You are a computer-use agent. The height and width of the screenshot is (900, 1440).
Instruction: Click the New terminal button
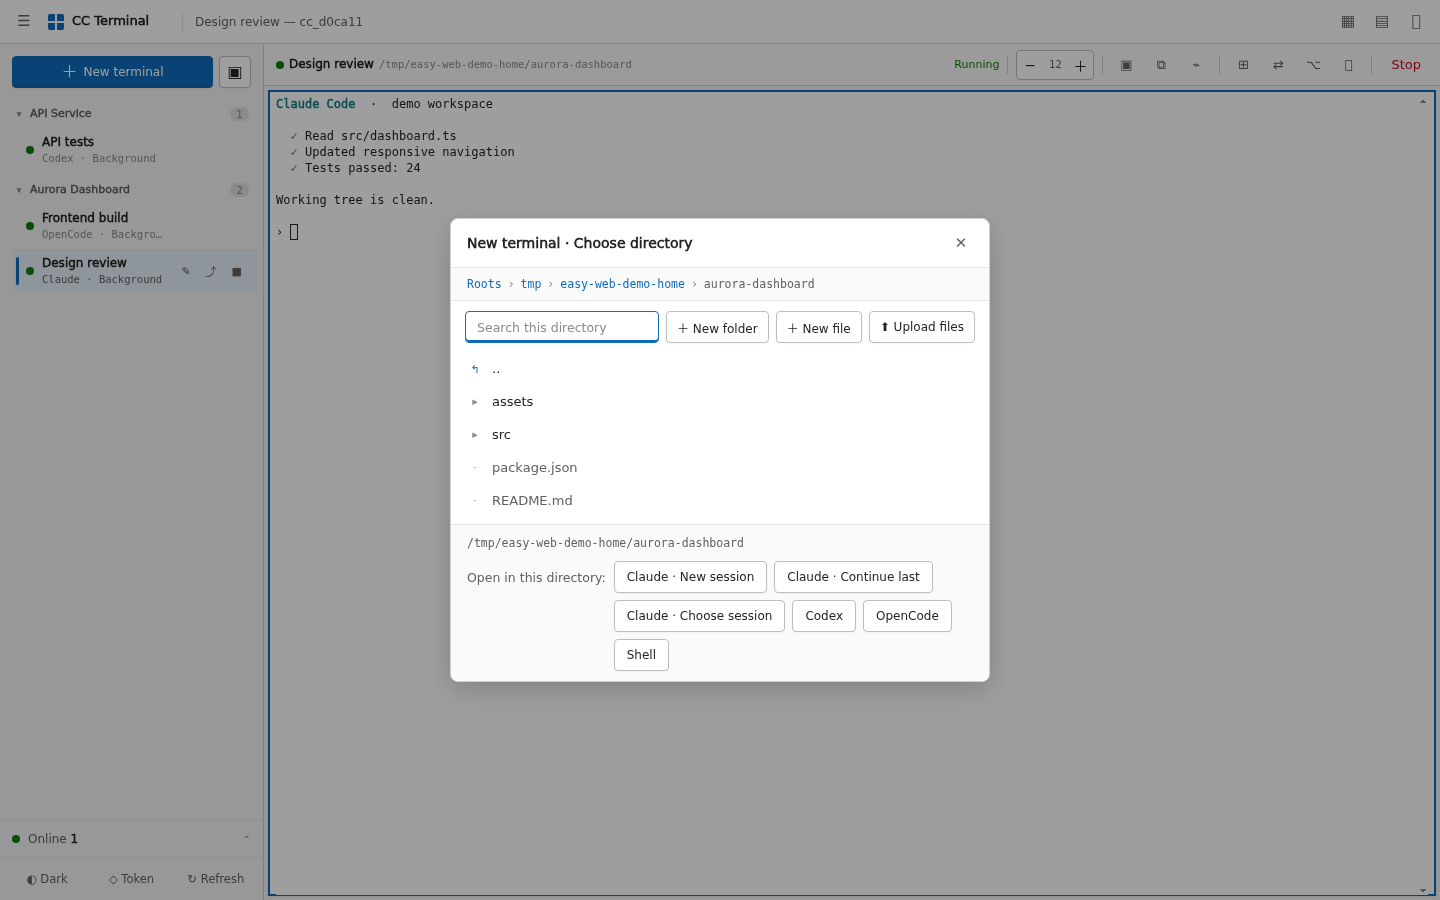[x=112, y=72]
